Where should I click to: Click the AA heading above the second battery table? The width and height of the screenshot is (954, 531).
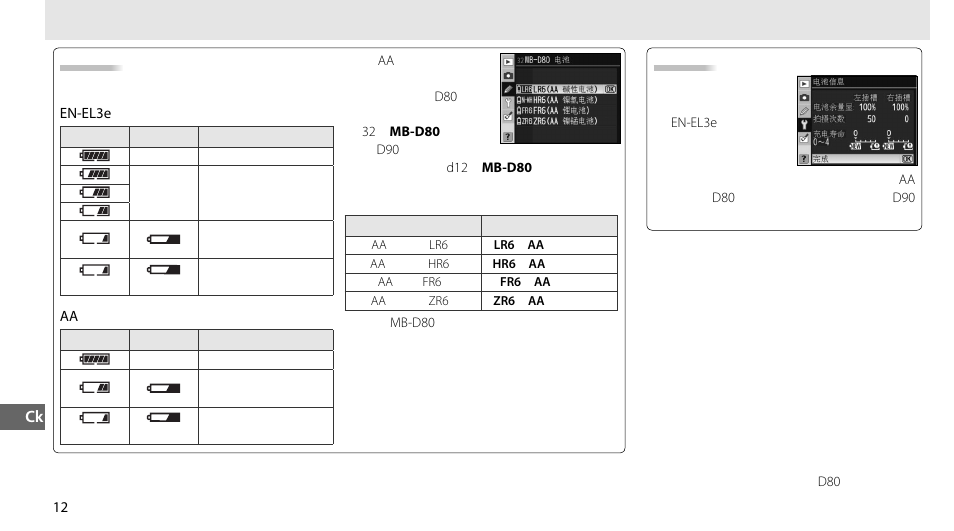tap(69, 316)
